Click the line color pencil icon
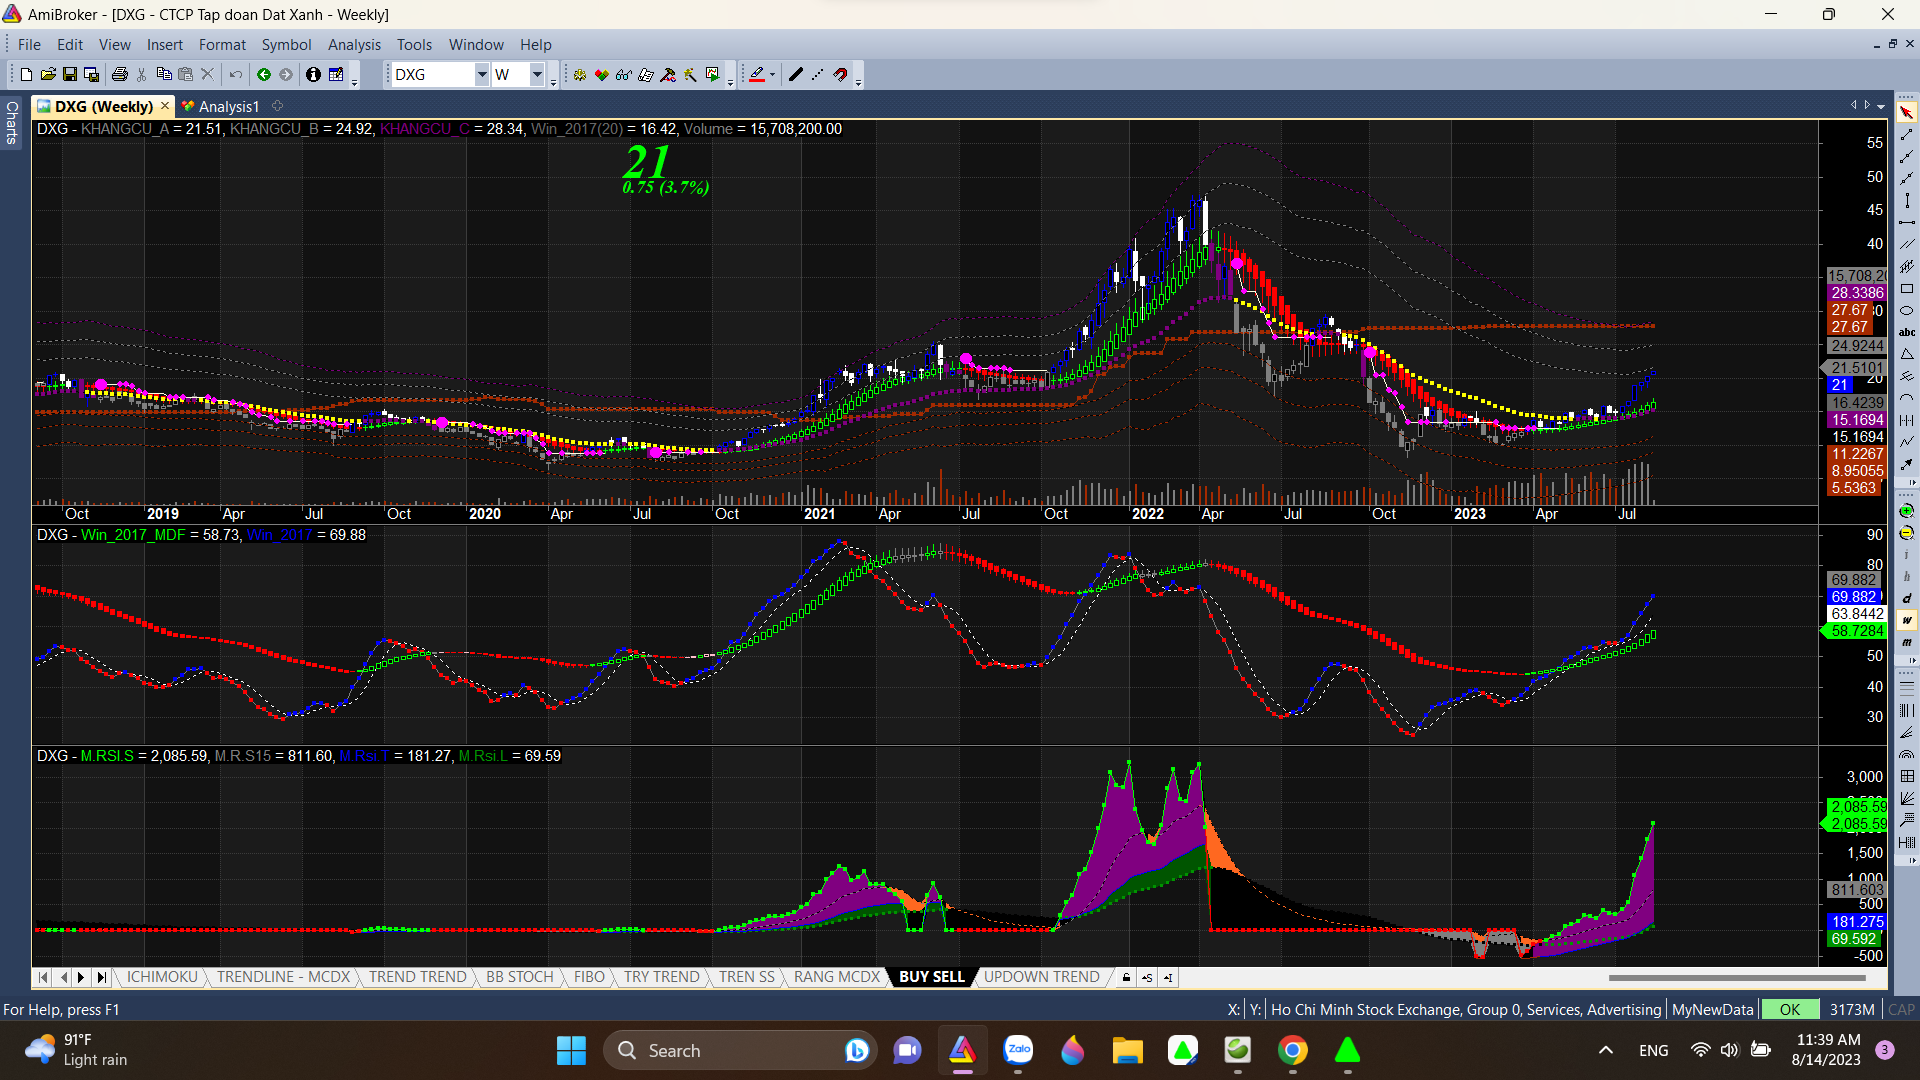The height and width of the screenshot is (1080, 1920). 757,75
